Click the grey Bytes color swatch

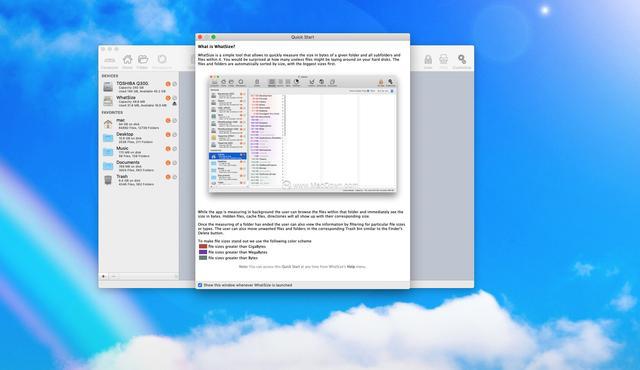pos(203,258)
